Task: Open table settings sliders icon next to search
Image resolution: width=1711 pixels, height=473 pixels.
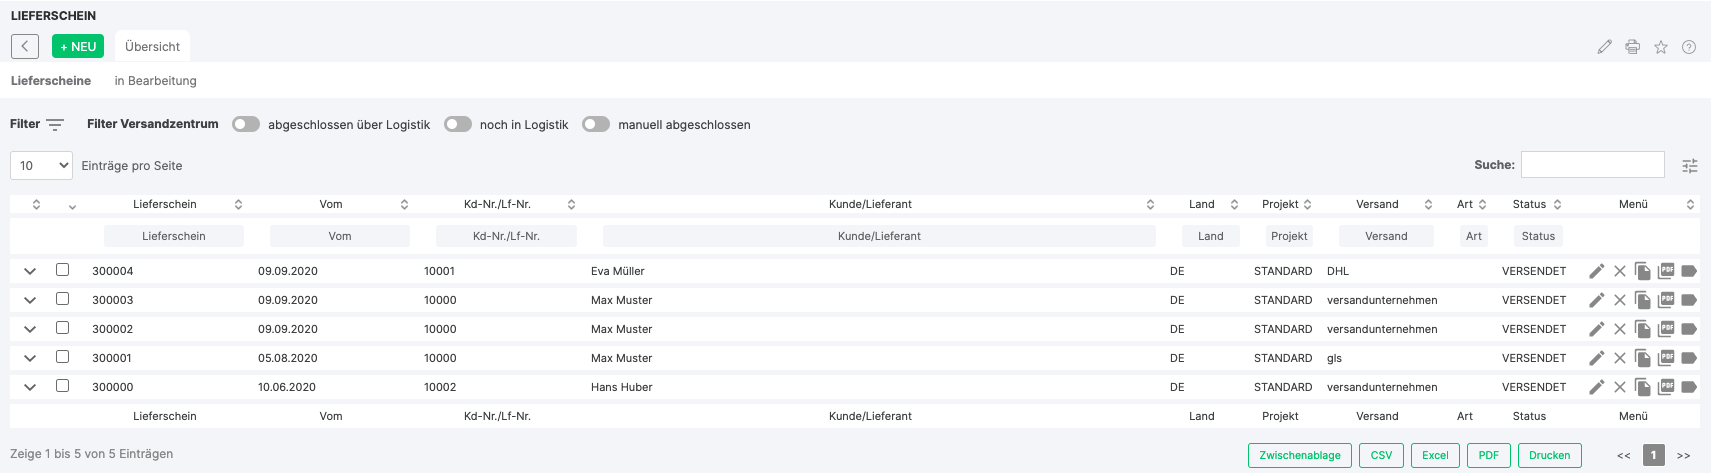Action: pos(1690,166)
